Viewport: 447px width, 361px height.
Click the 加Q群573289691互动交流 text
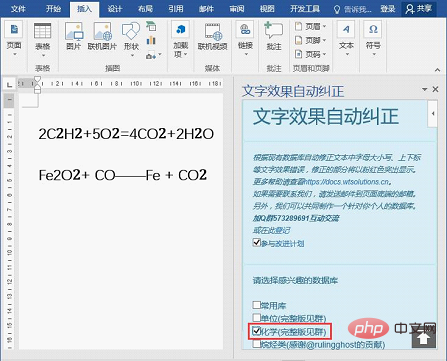[x=296, y=218]
